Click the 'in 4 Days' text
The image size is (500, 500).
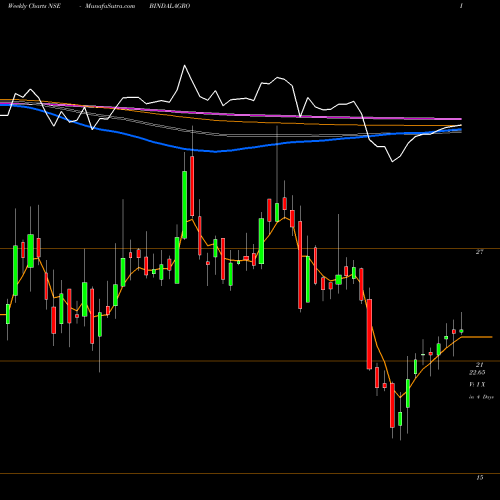[x=481, y=397]
